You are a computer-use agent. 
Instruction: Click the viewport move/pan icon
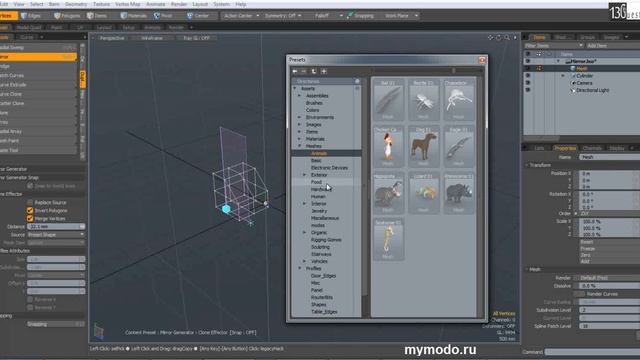[491, 38]
